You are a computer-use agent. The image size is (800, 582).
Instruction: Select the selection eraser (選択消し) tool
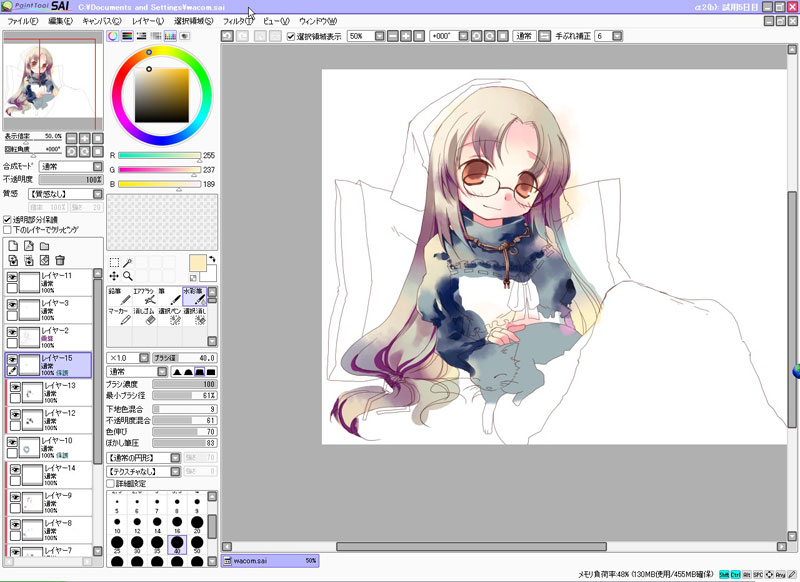point(194,316)
